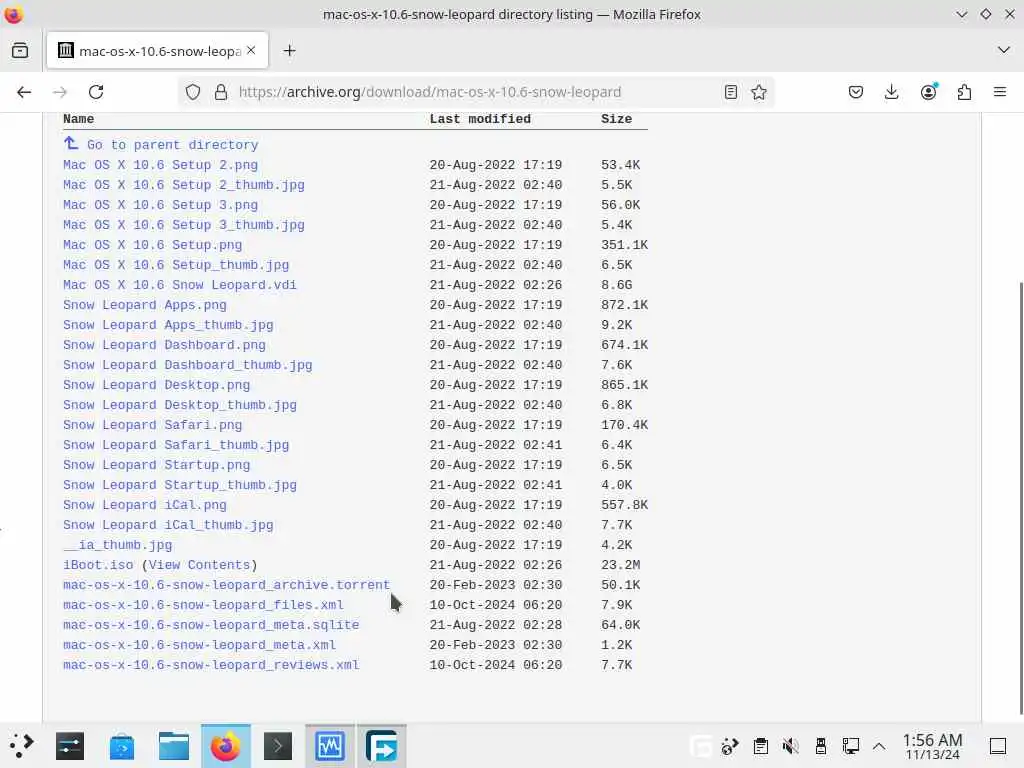Open Mac OS X 10.6 Setup 3_thumb.jpg
The height and width of the screenshot is (768, 1024).
(x=184, y=225)
